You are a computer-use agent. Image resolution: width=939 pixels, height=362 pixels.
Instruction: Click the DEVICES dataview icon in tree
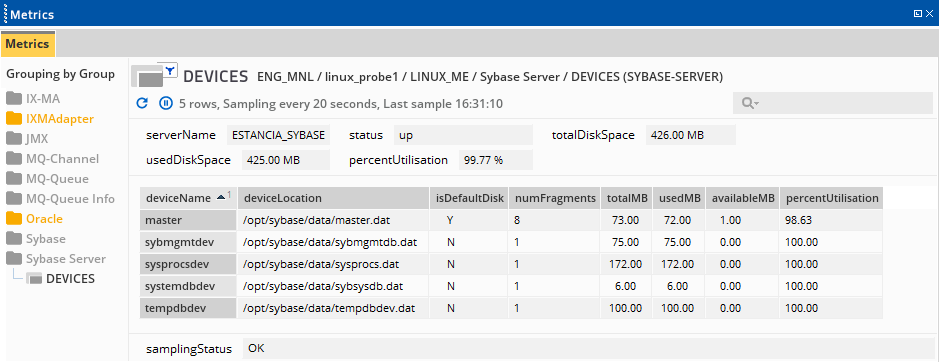coord(35,279)
